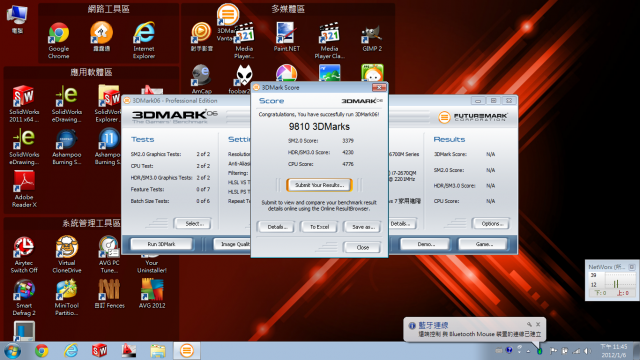The width and height of the screenshot is (640, 360).
Task: Open Internet Explorer from taskbar
Action: coord(71,351)
